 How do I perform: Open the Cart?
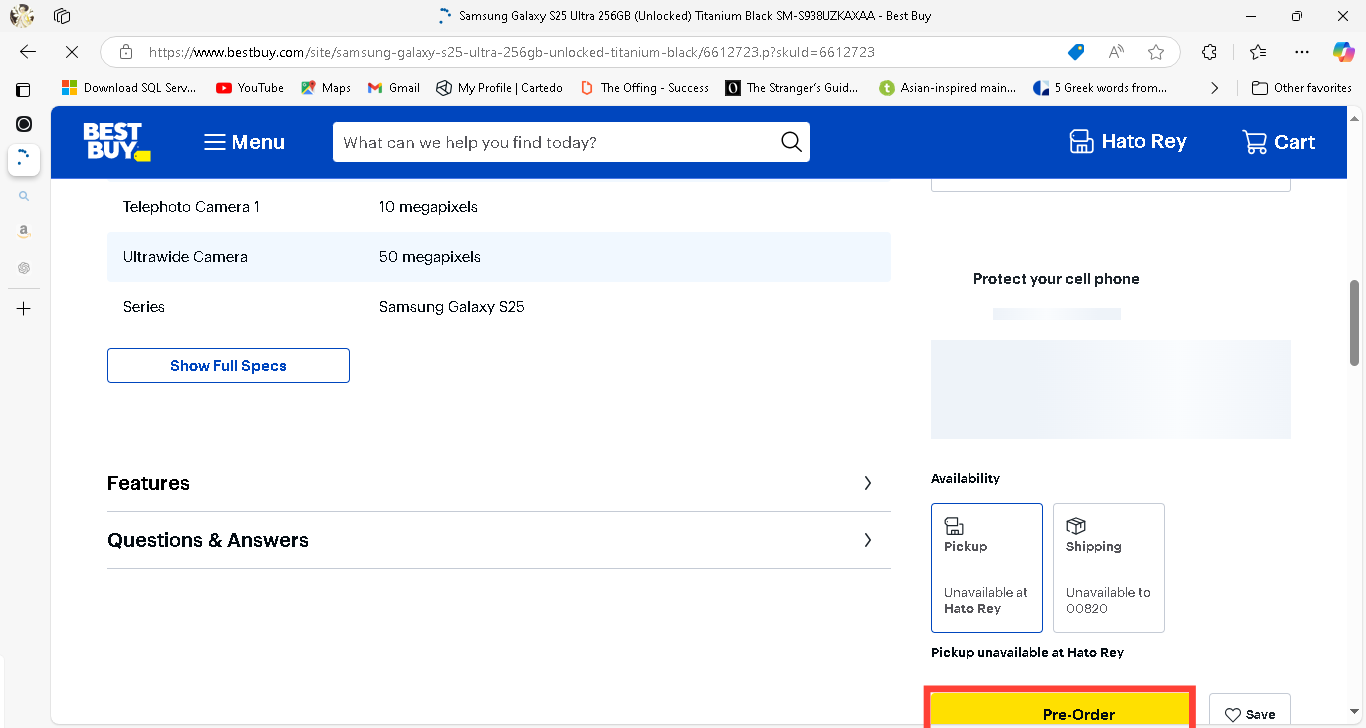pyautogui.click(x=1278, y=142)
